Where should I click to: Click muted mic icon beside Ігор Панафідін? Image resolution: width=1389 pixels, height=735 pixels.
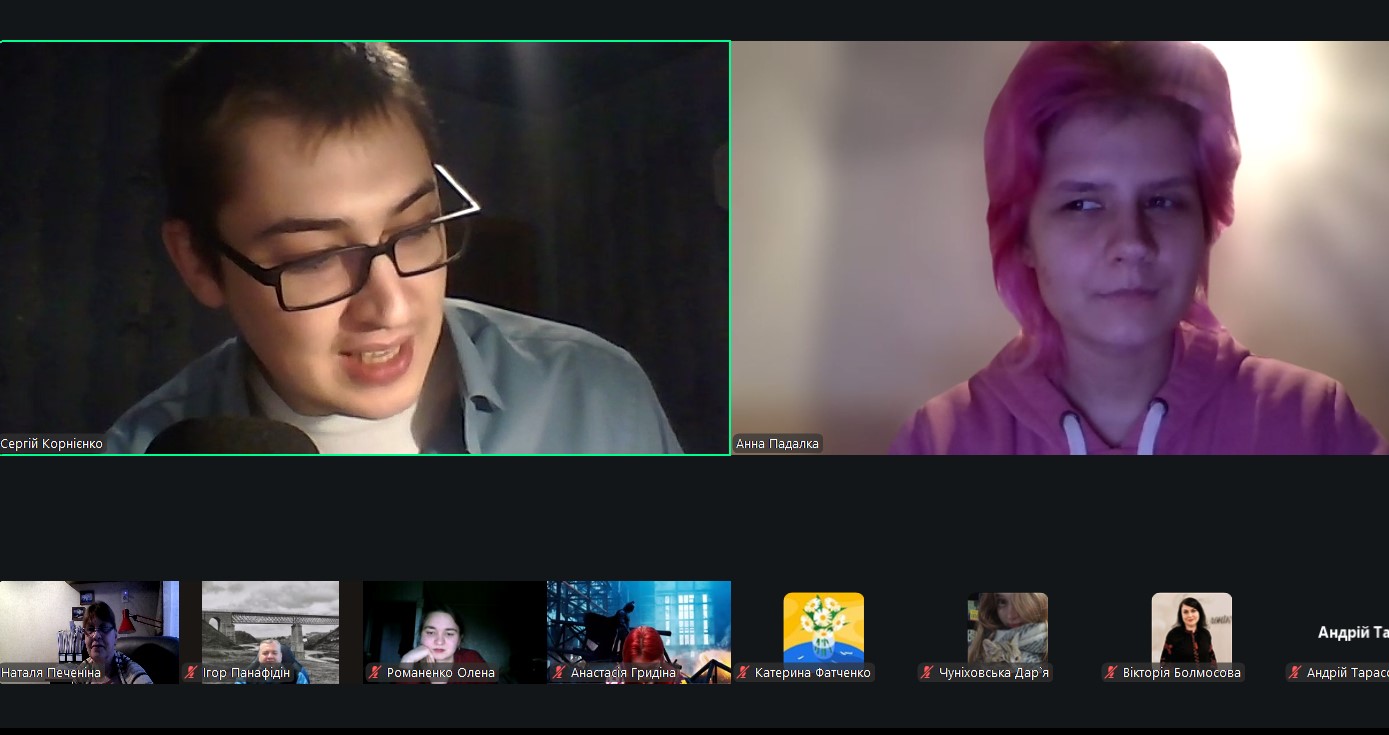(191, 673)
